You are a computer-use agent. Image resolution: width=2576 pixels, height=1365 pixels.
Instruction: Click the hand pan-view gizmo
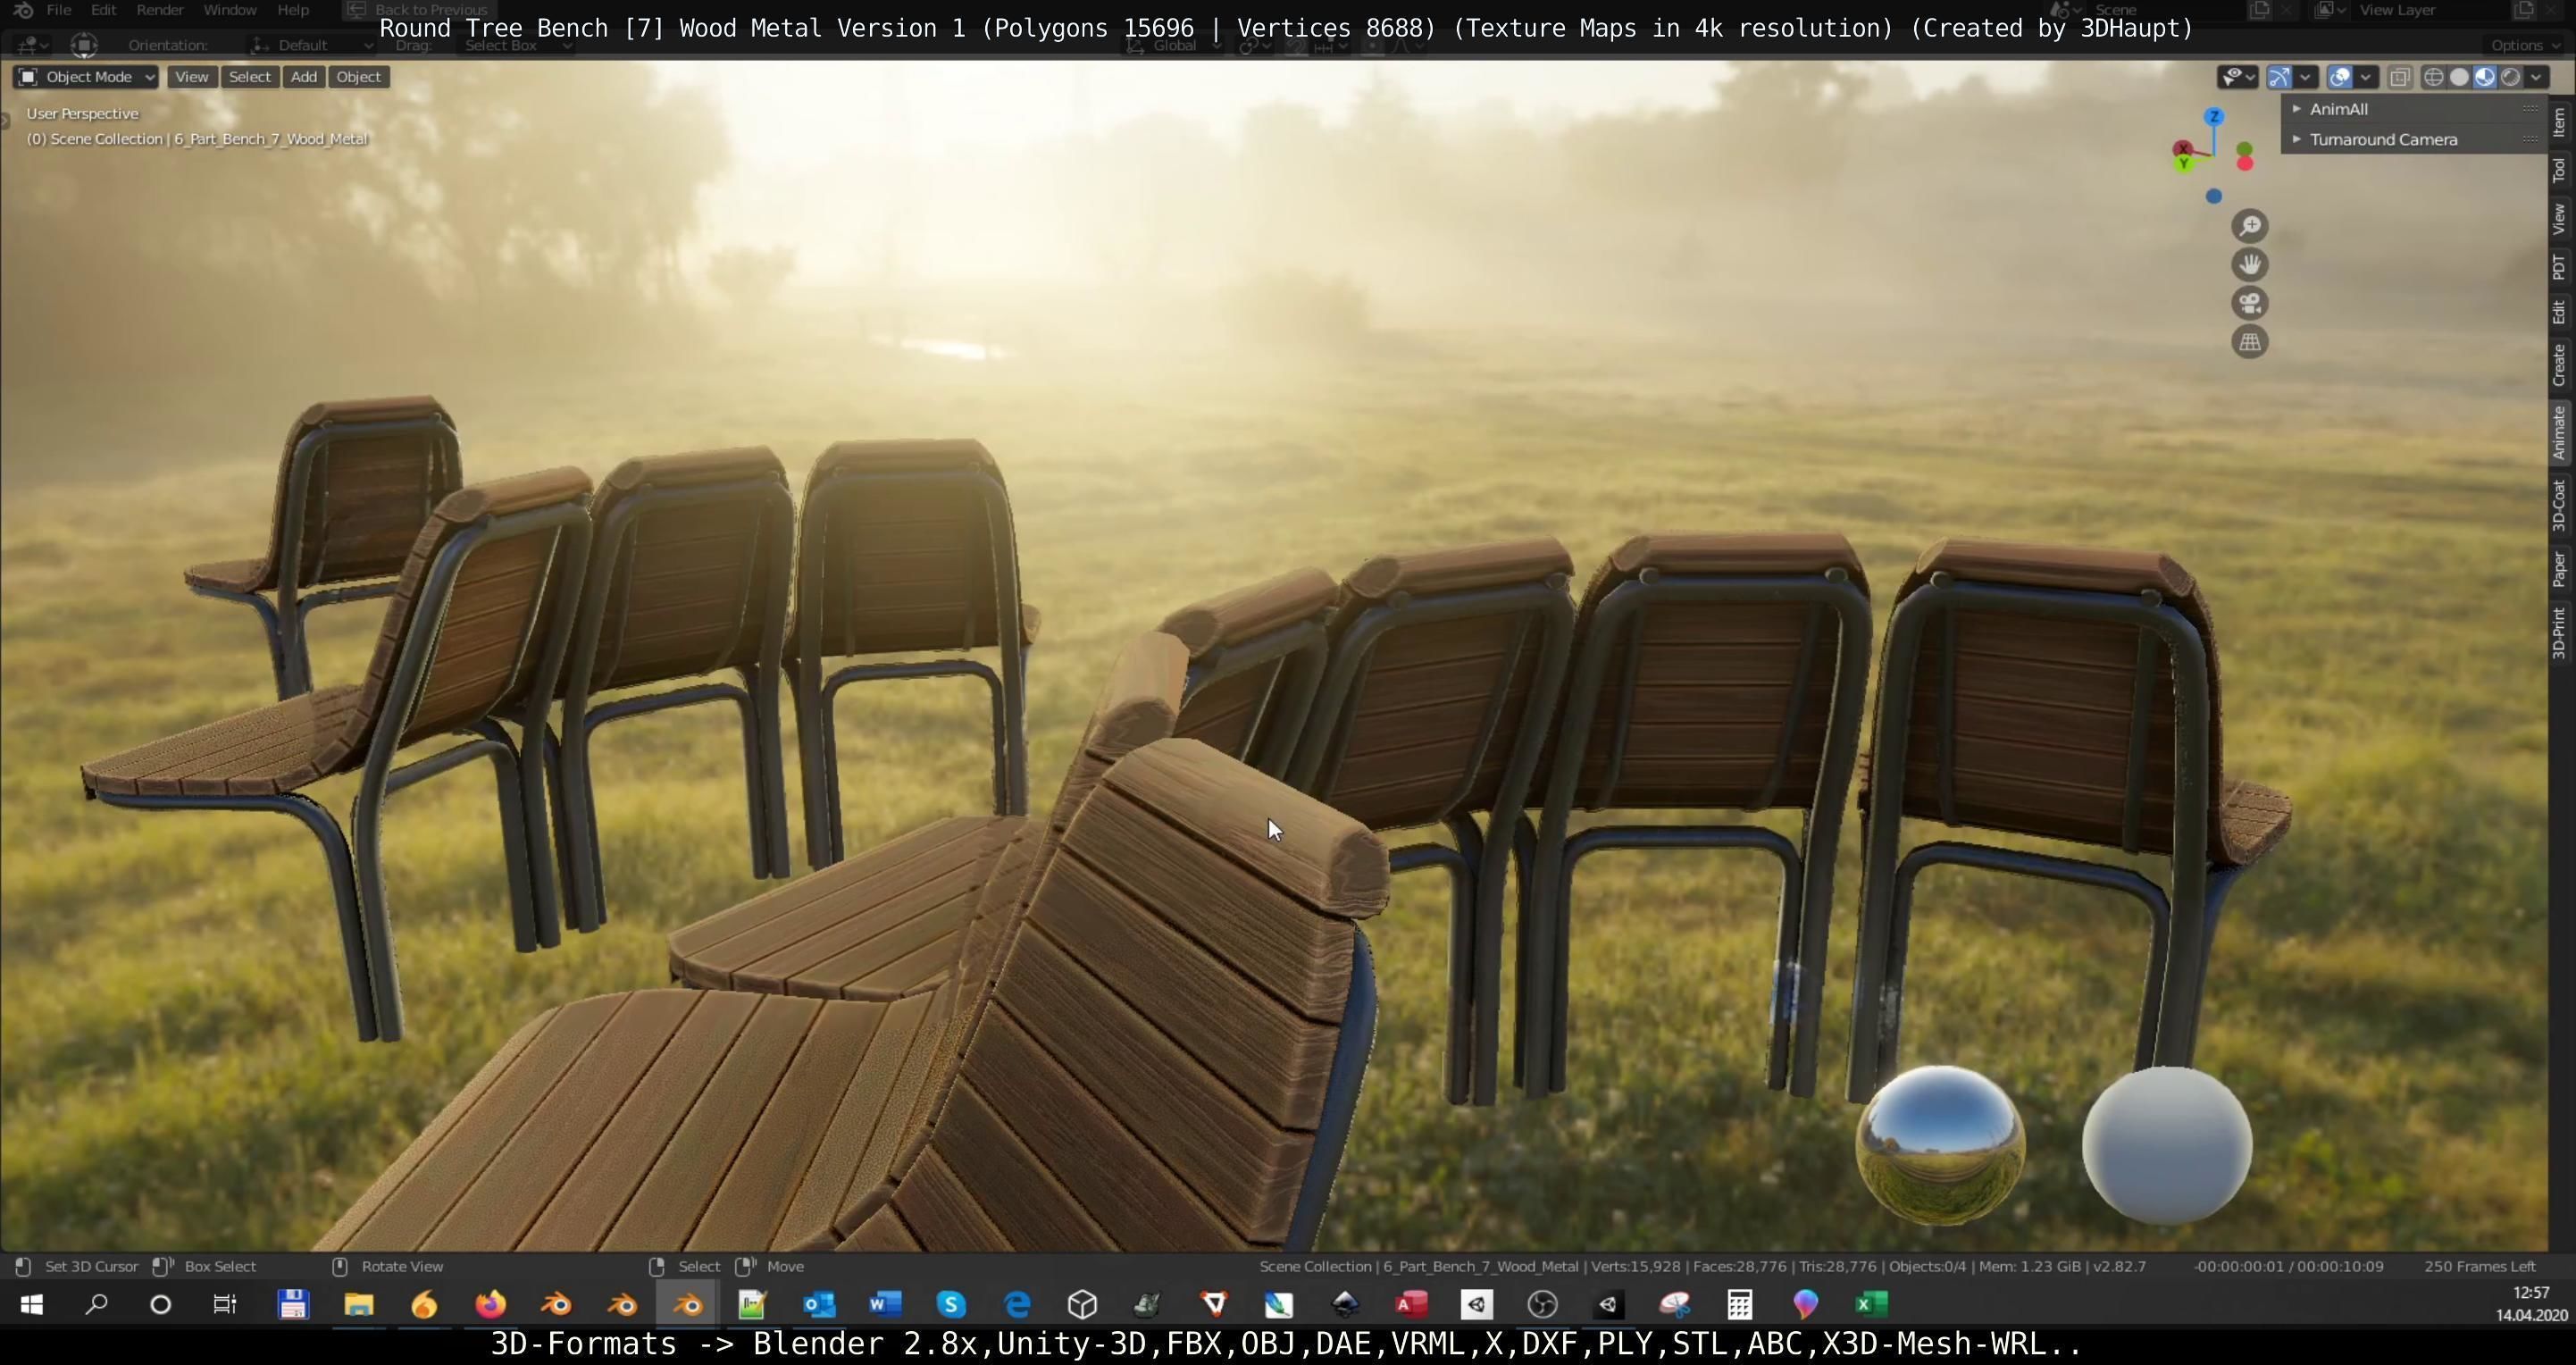(x=2249, y=265)
